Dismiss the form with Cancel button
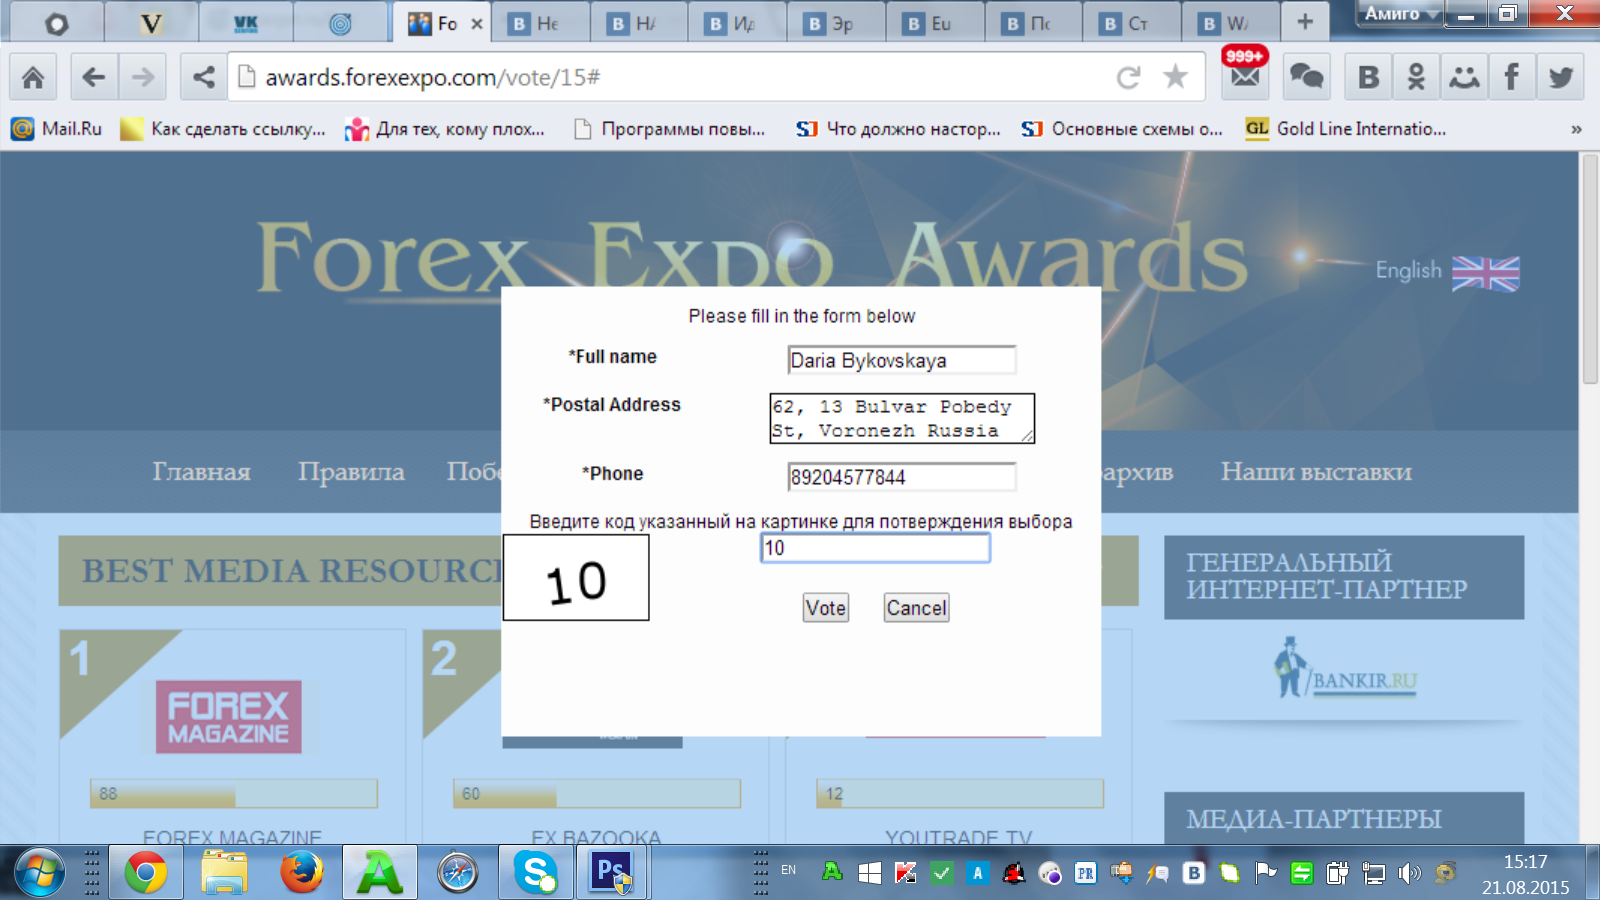Viewport: 1600px width, 900px height. point(916,608)
